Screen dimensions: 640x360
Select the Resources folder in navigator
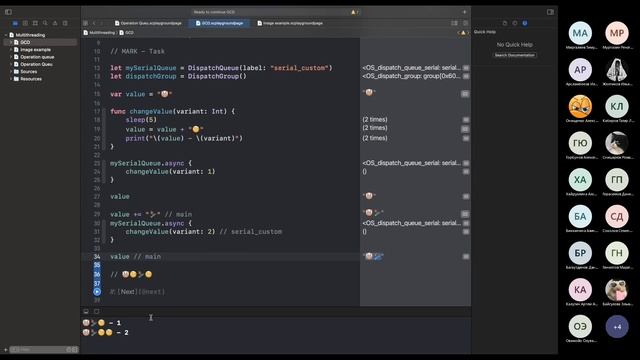[31, 79]
